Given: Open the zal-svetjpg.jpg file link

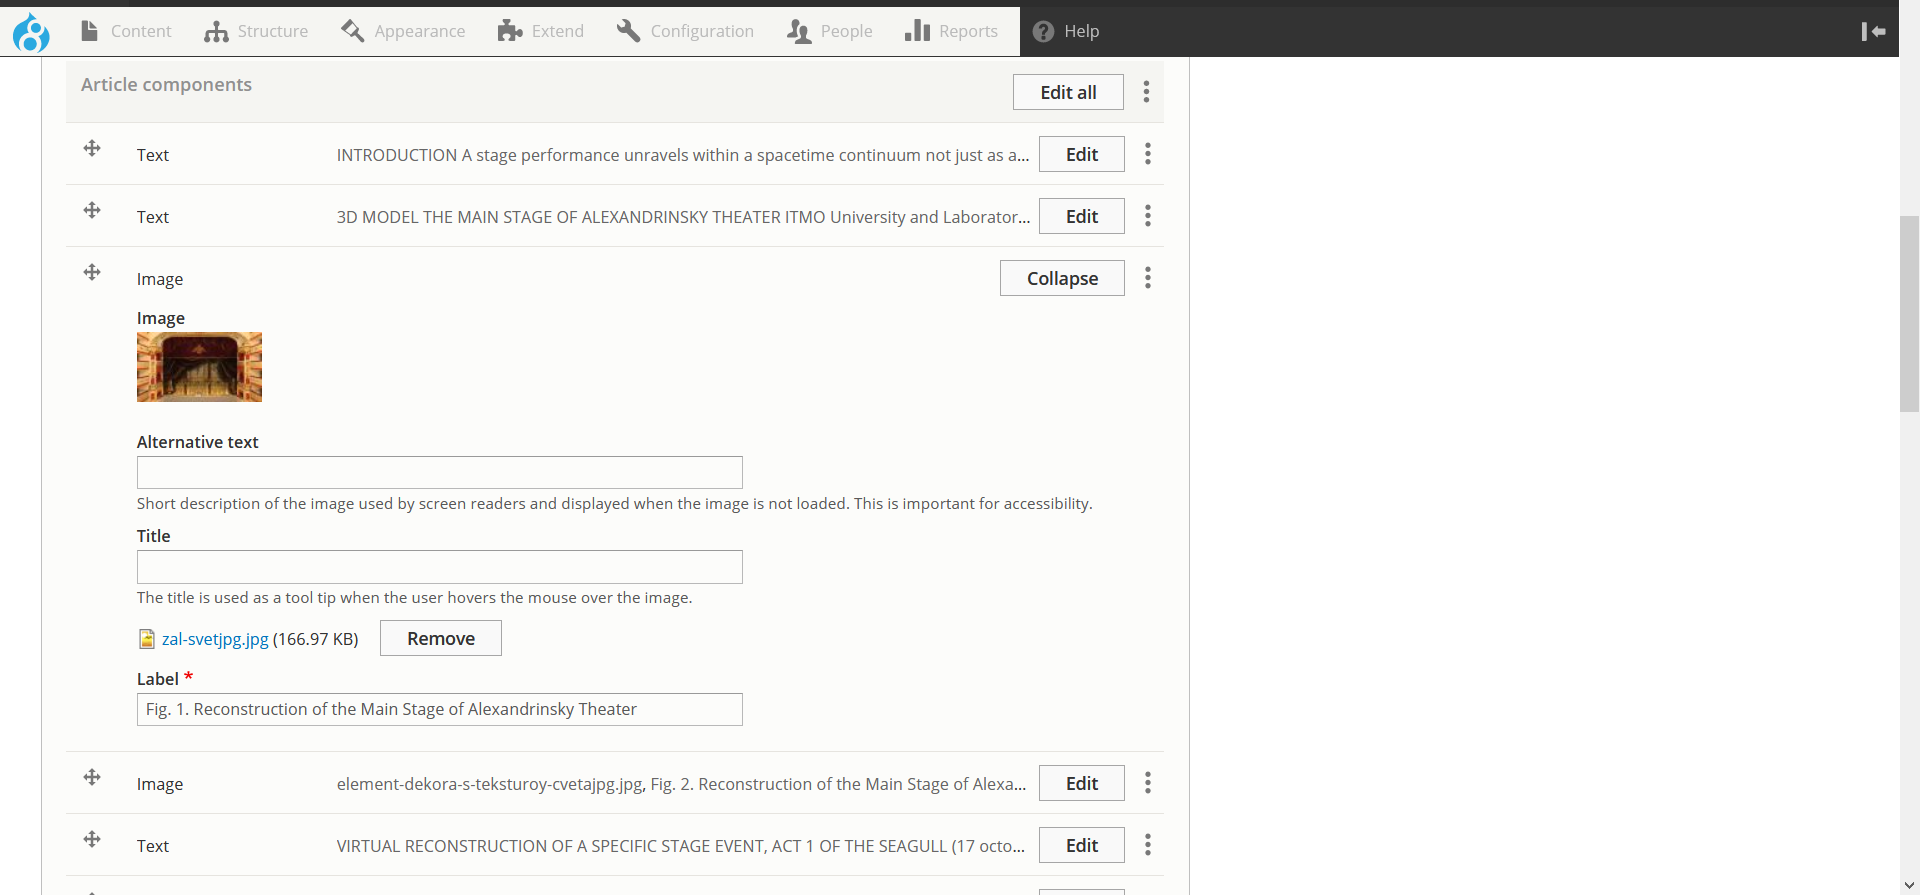Looking at the screenshot, I should [215, 639].
